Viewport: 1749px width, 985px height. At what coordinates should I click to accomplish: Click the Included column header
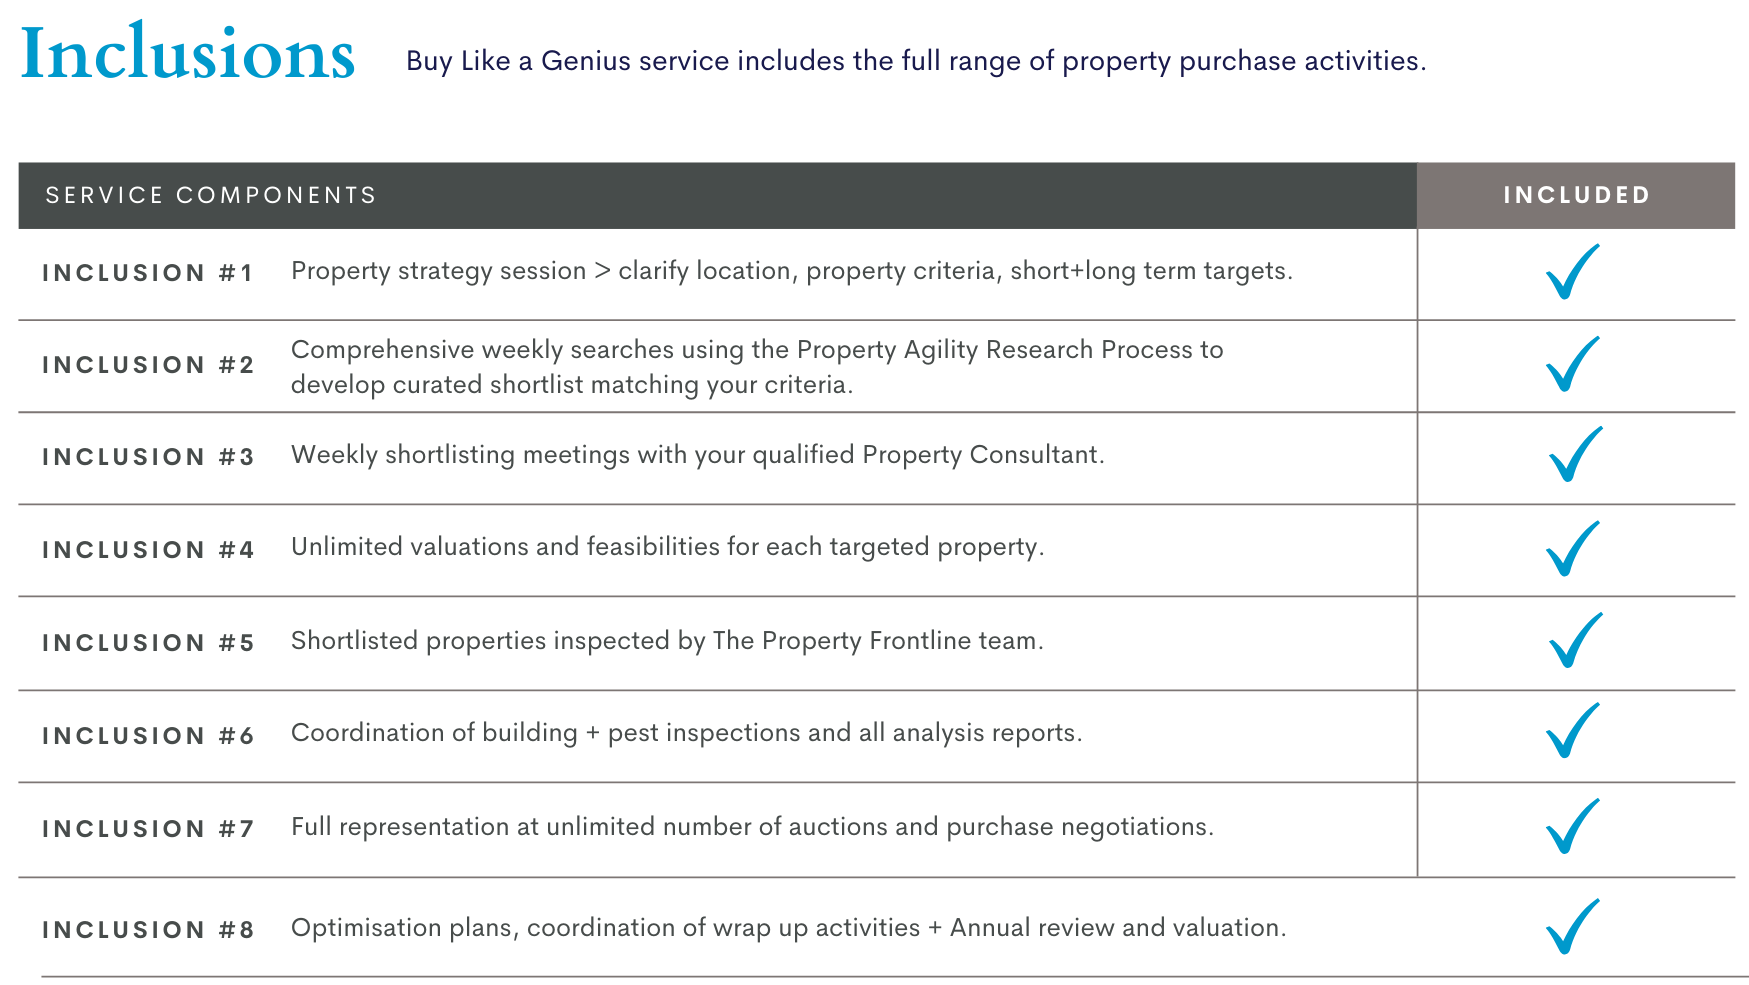(1576, 195)
